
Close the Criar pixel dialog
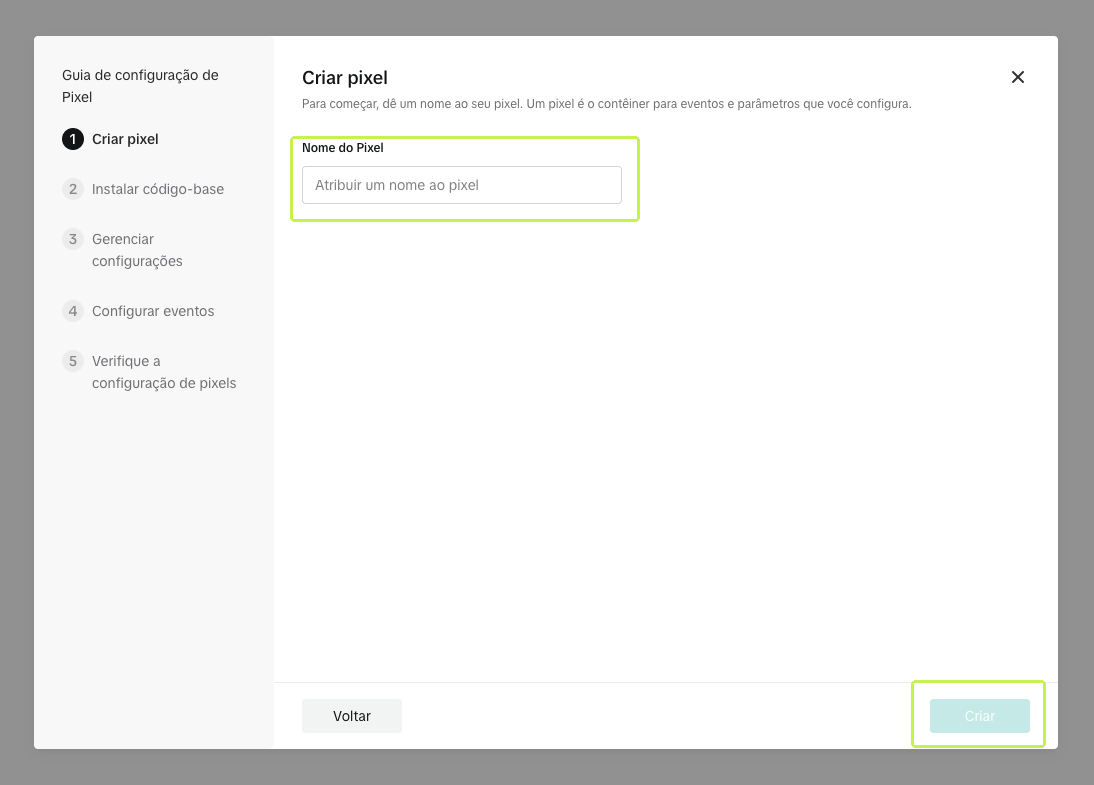coord(1017,77)
